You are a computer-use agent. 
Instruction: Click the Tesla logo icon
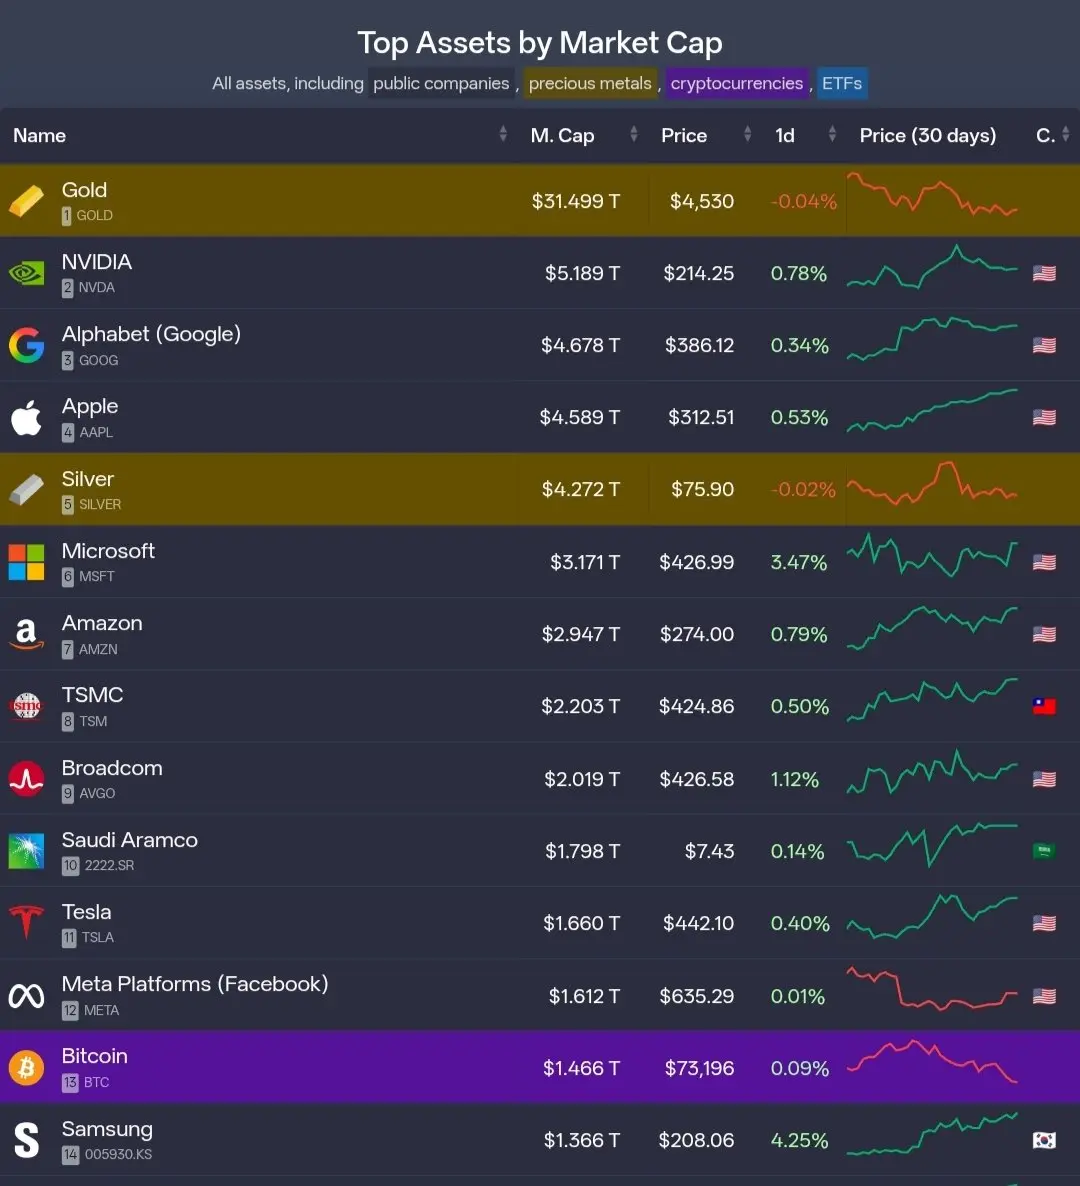[26, 923]
